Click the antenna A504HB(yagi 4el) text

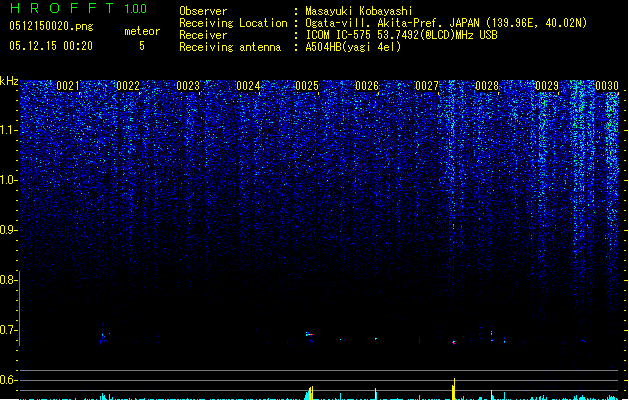(x=353, y=47)
